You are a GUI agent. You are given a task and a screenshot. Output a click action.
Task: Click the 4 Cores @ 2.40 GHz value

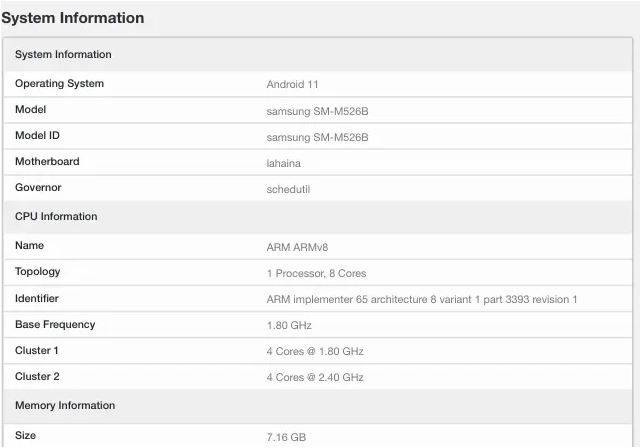pos(315,378)
